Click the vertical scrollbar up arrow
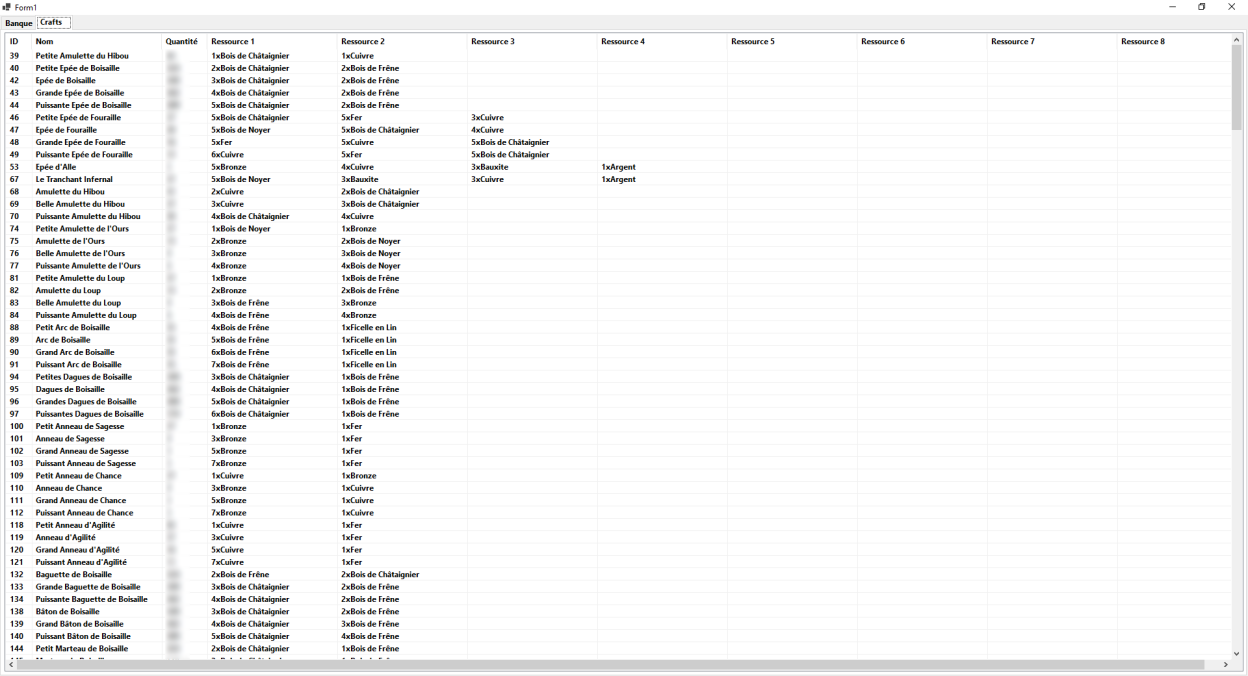1248x676 pixels. coord(1237,40)
